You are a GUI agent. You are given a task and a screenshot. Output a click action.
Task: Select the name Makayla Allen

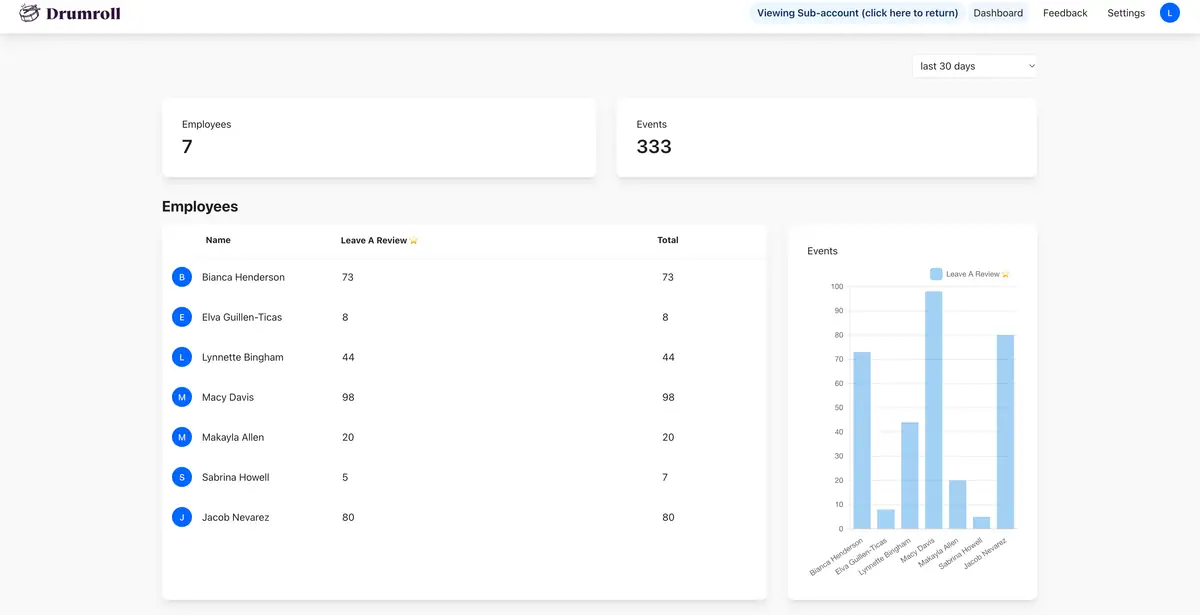[233, 437]
